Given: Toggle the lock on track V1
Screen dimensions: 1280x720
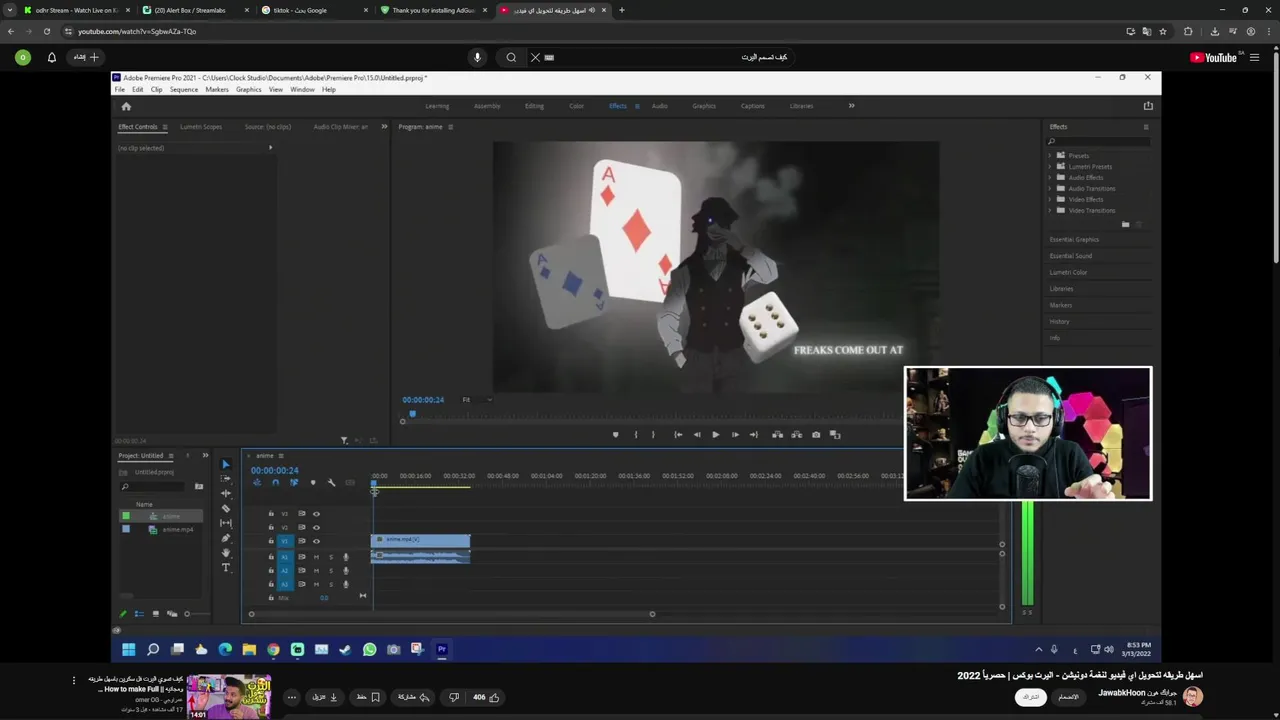Looking at the screenshot, I should click(270, 541).
